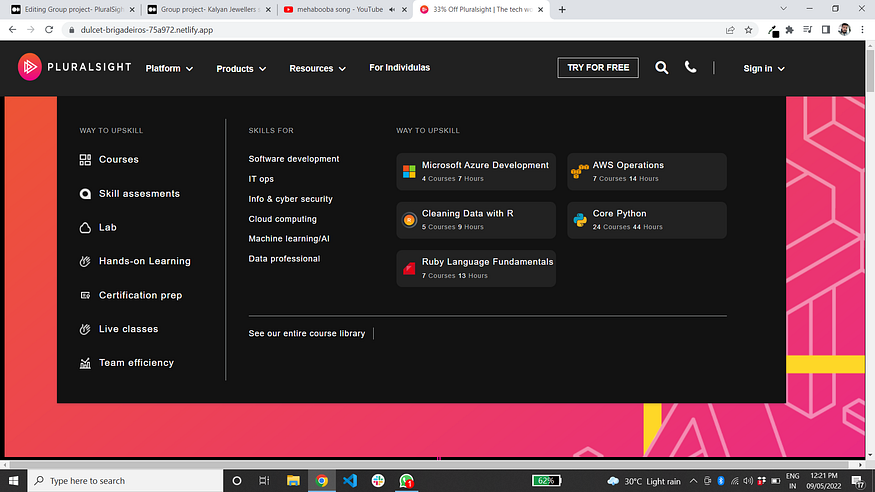Image resolution: width=875 pixels, height=492 pixels.
Task: Open the Task View button
Action: pyautogui.click(x=265, y=480)
